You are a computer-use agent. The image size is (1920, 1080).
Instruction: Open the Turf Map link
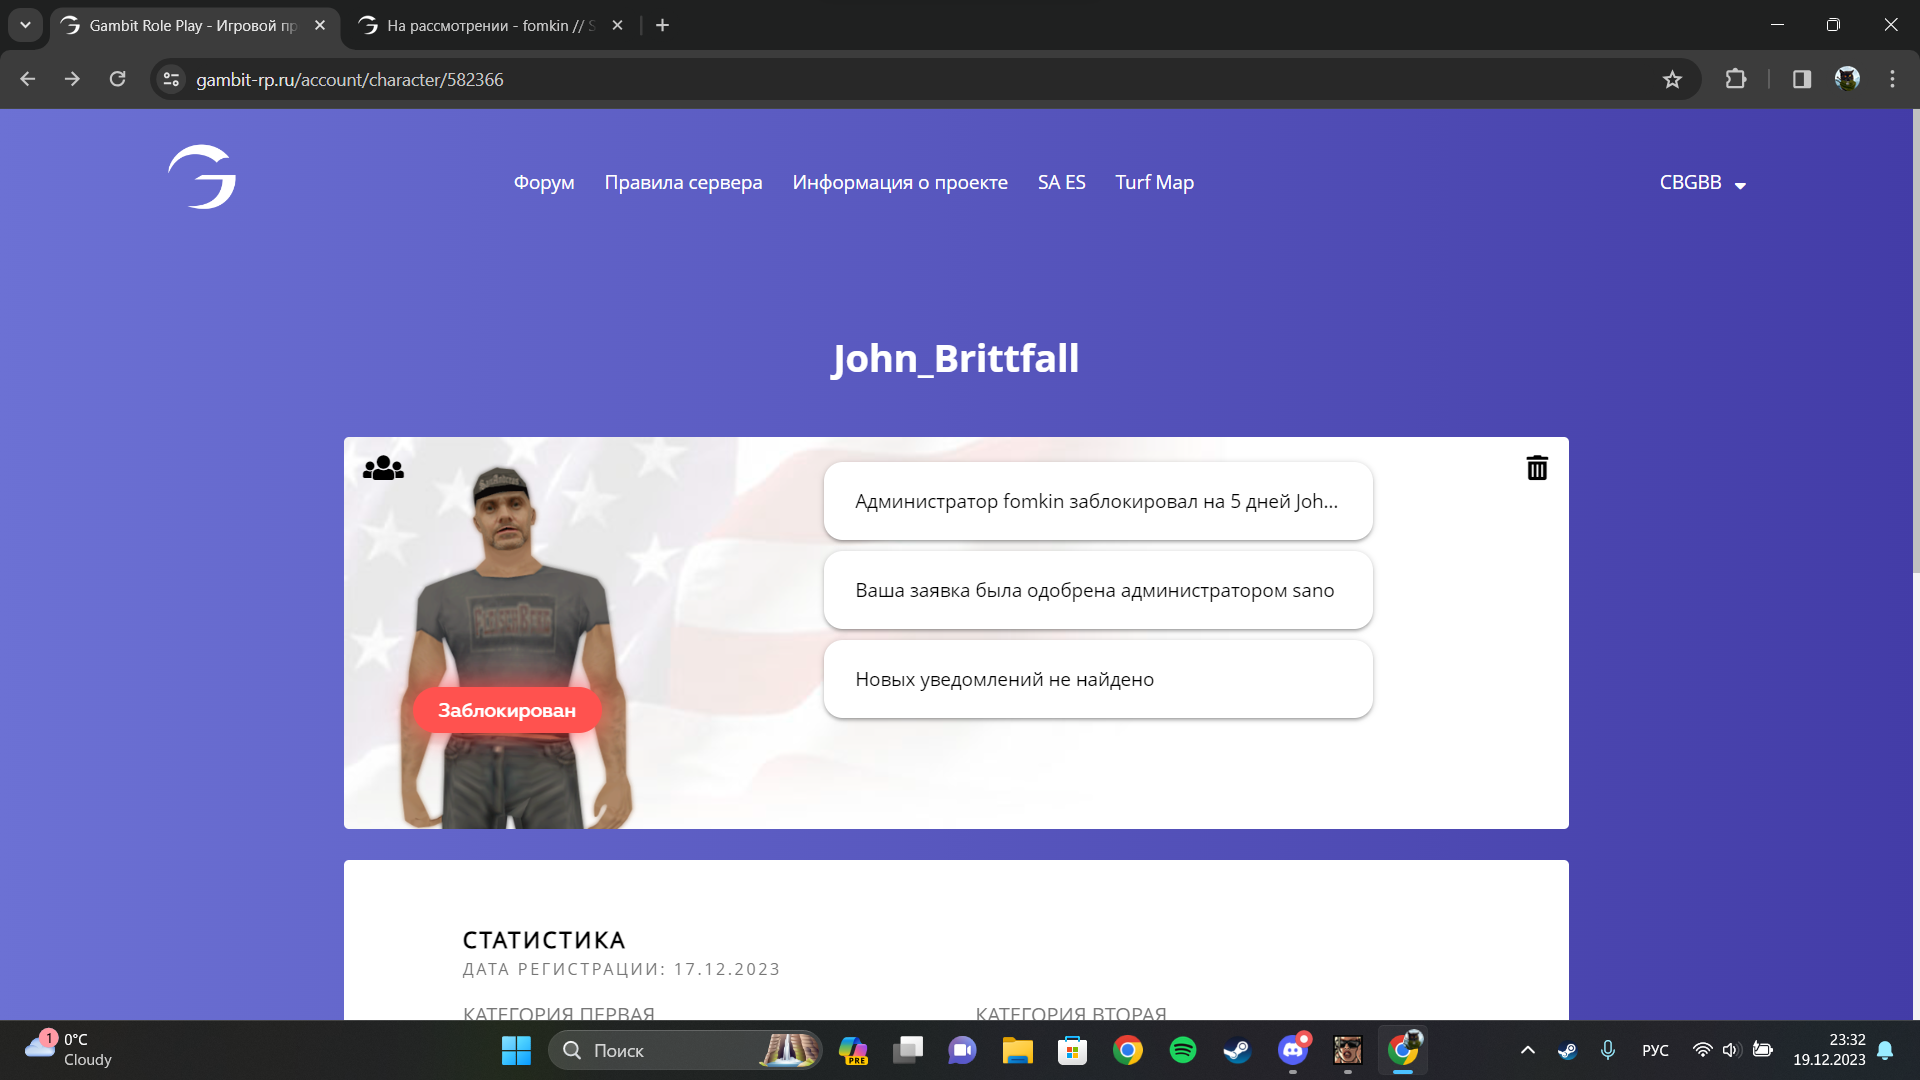[x=1154, y=183]
